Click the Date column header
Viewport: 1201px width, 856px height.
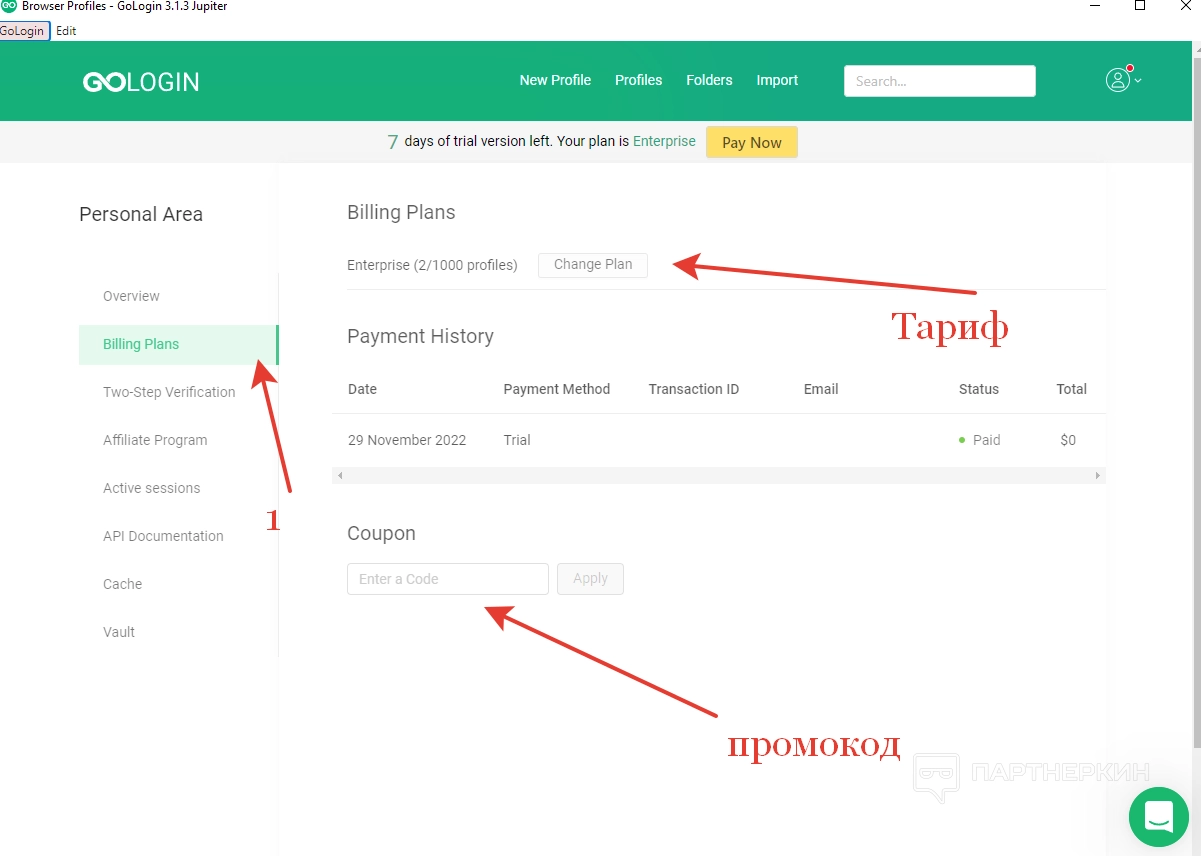(362, 389)
